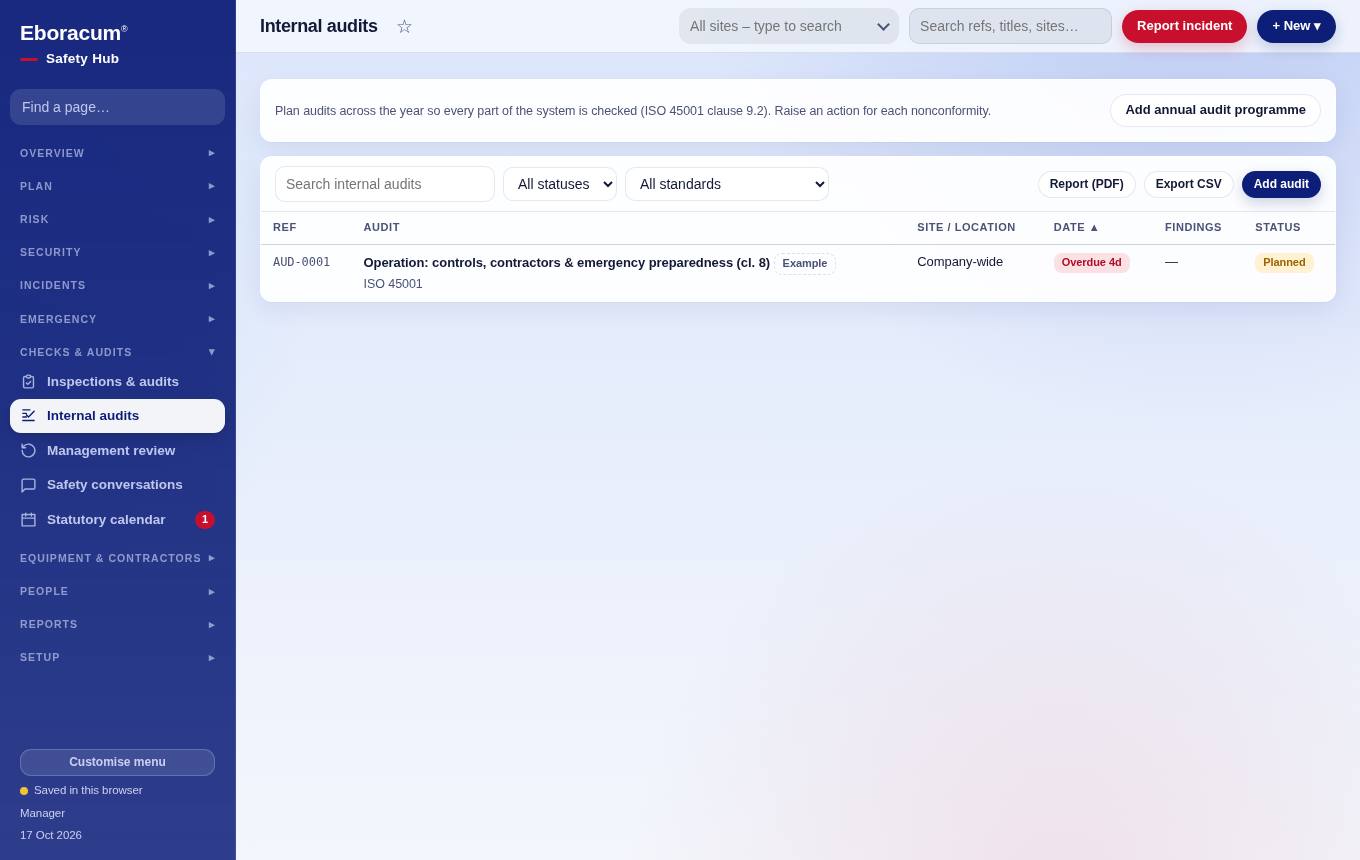Expand the People menu section
The image size is (1360, 860).
(118, 591)
